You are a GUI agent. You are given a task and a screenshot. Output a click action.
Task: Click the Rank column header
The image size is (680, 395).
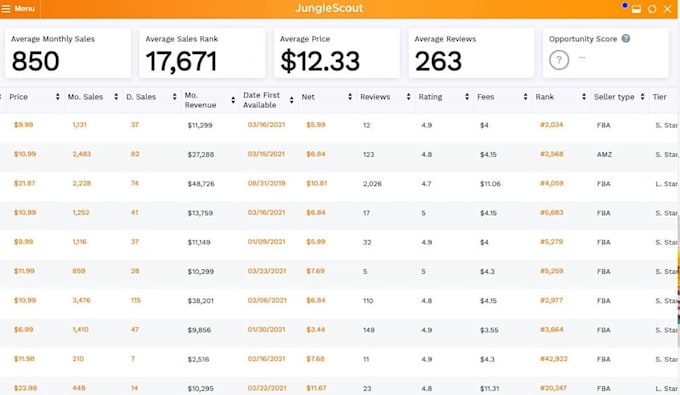click(545, 97)
